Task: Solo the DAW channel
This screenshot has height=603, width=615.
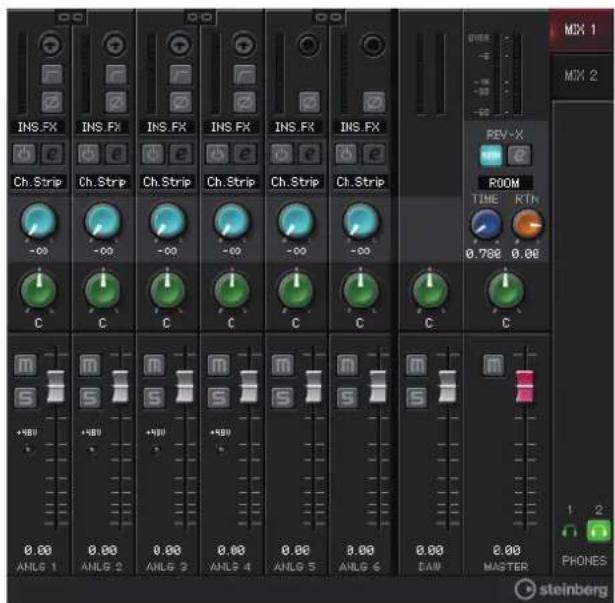Action: coord(416,397)
